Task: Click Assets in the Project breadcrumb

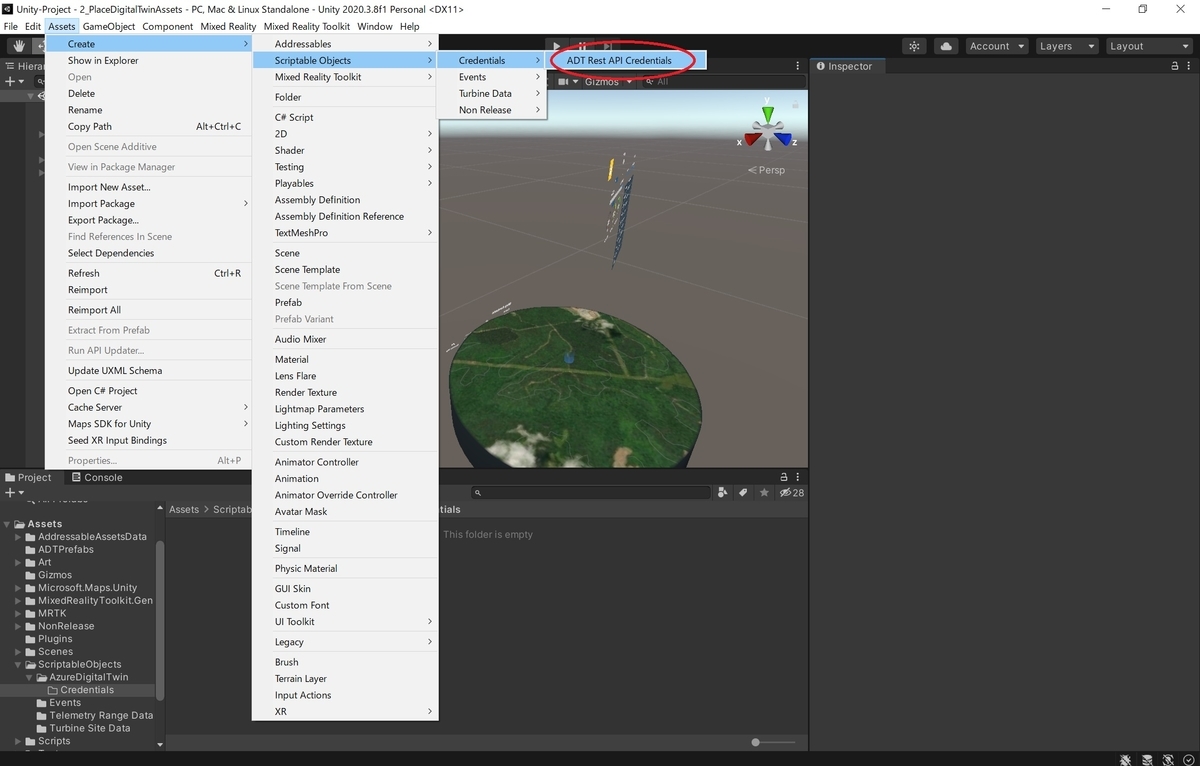Action: (x=184, y=509)
